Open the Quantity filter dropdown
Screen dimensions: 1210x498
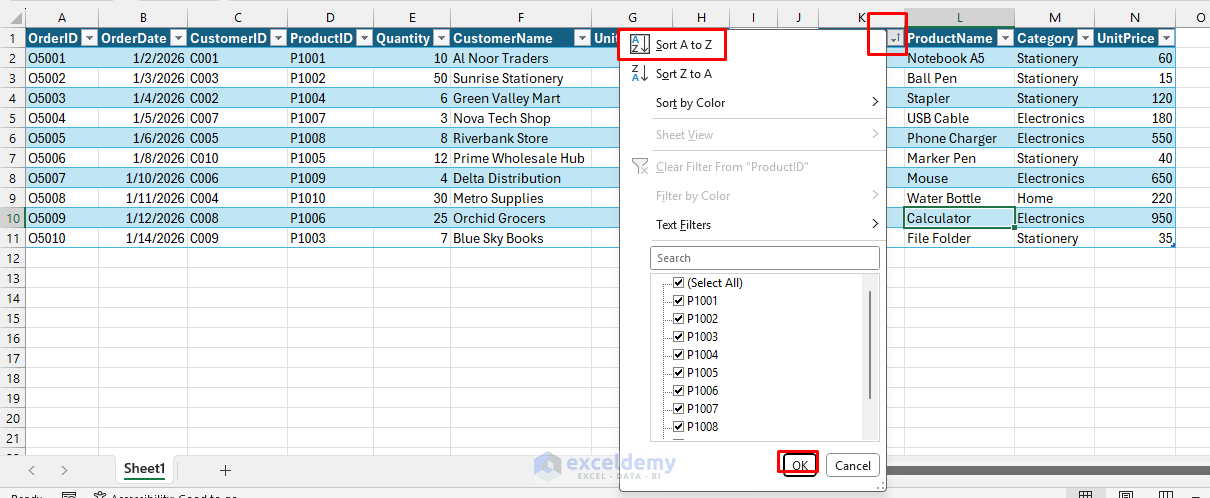point(440,38)
